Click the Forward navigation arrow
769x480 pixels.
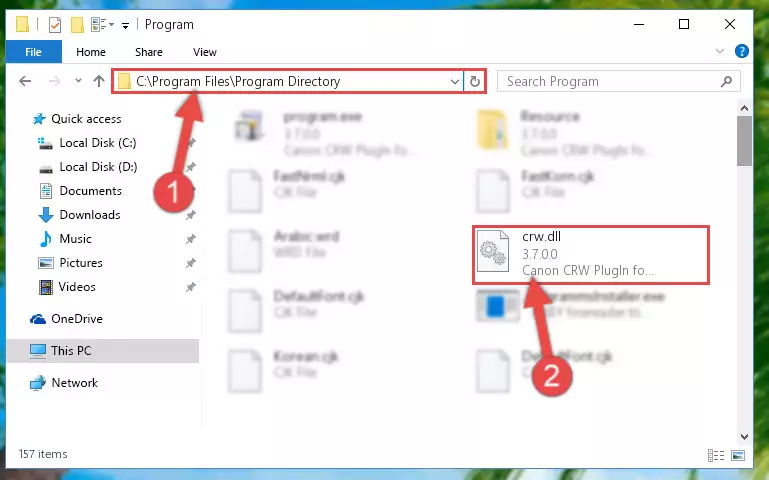click(54, 81)
